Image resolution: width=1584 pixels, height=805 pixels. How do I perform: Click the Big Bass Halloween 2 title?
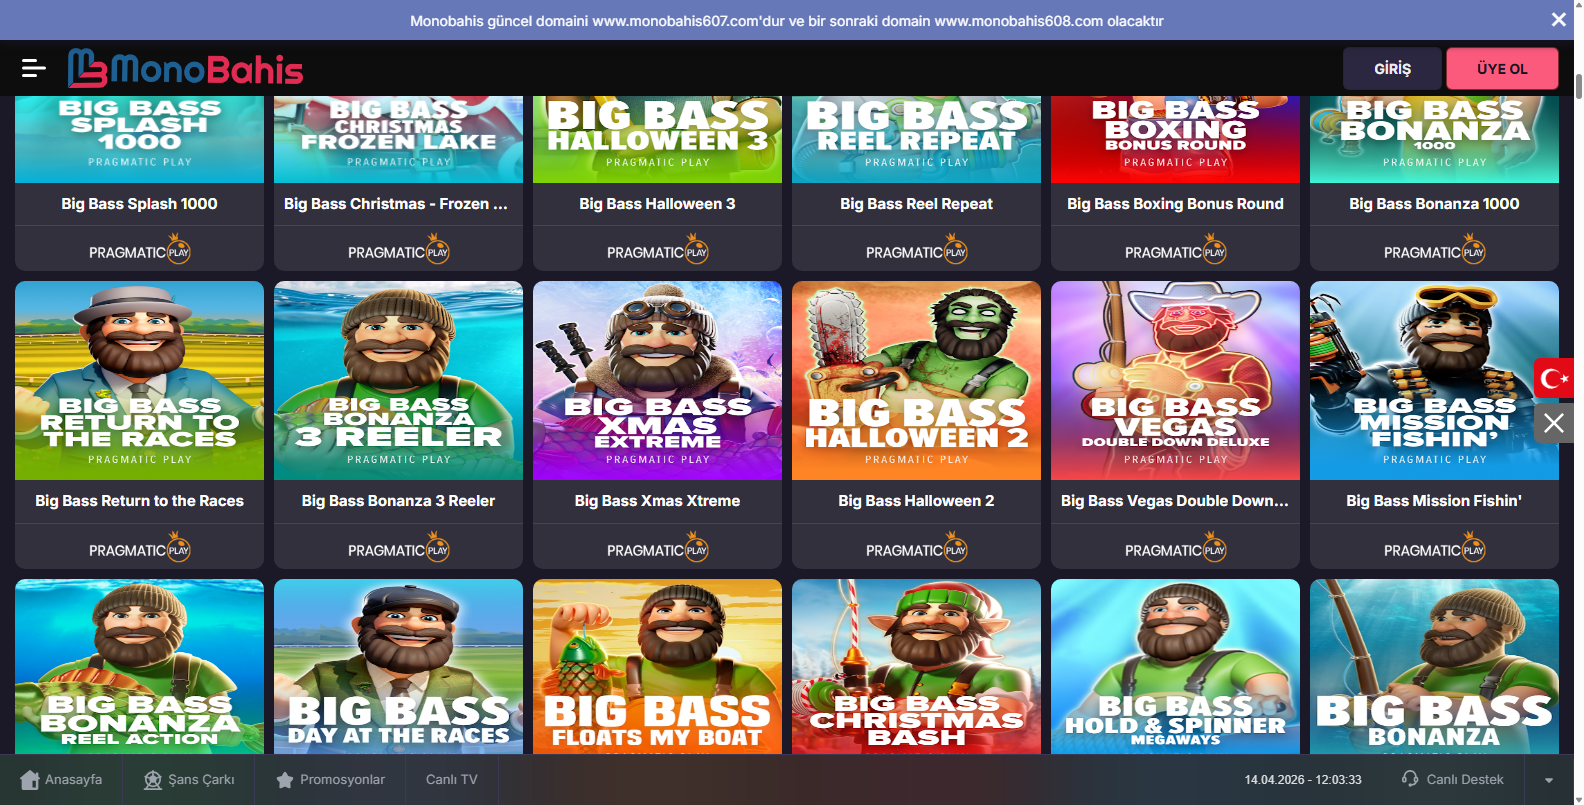(916, 501)
